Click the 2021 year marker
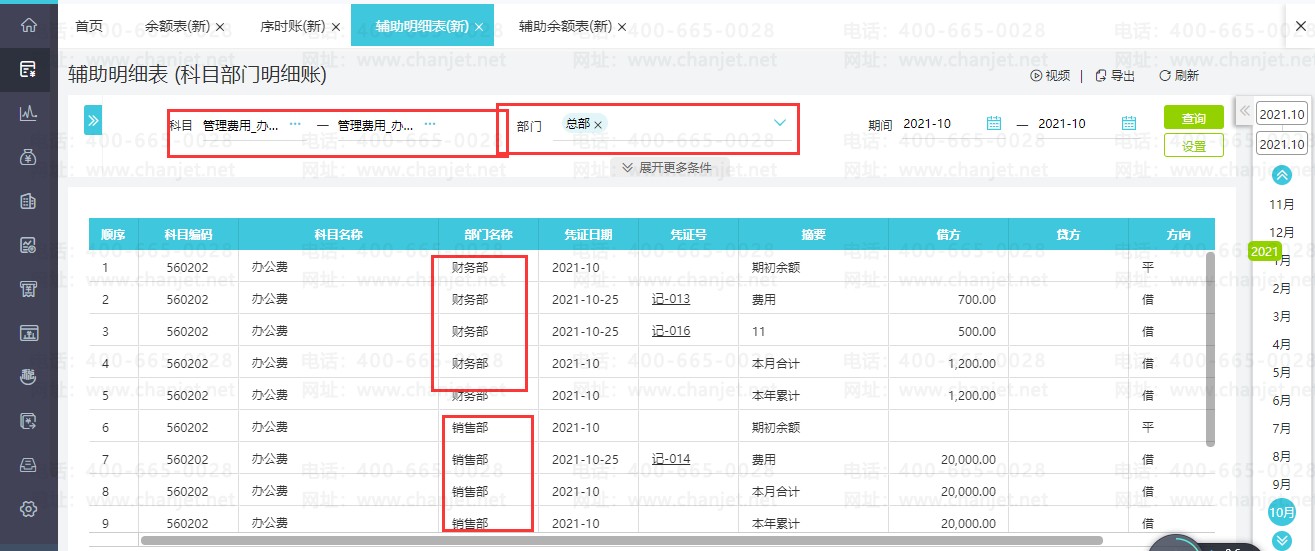1315x551 pixels. pos(1265,251)
